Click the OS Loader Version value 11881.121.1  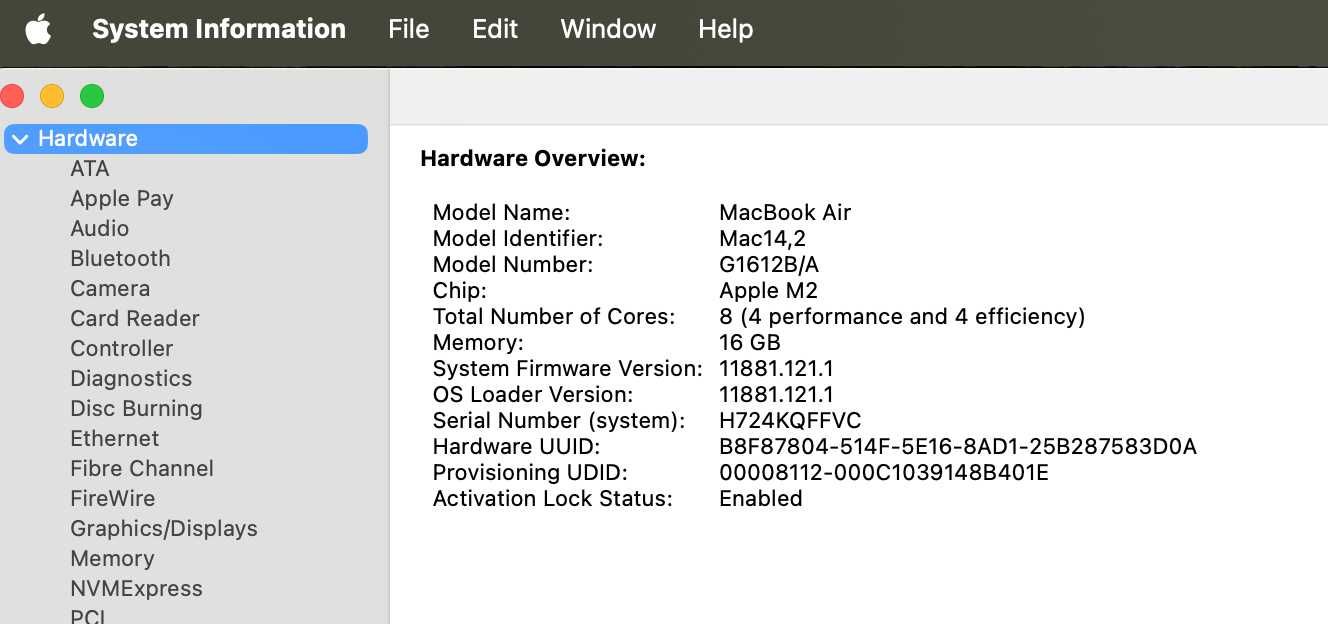click(776, 394)
